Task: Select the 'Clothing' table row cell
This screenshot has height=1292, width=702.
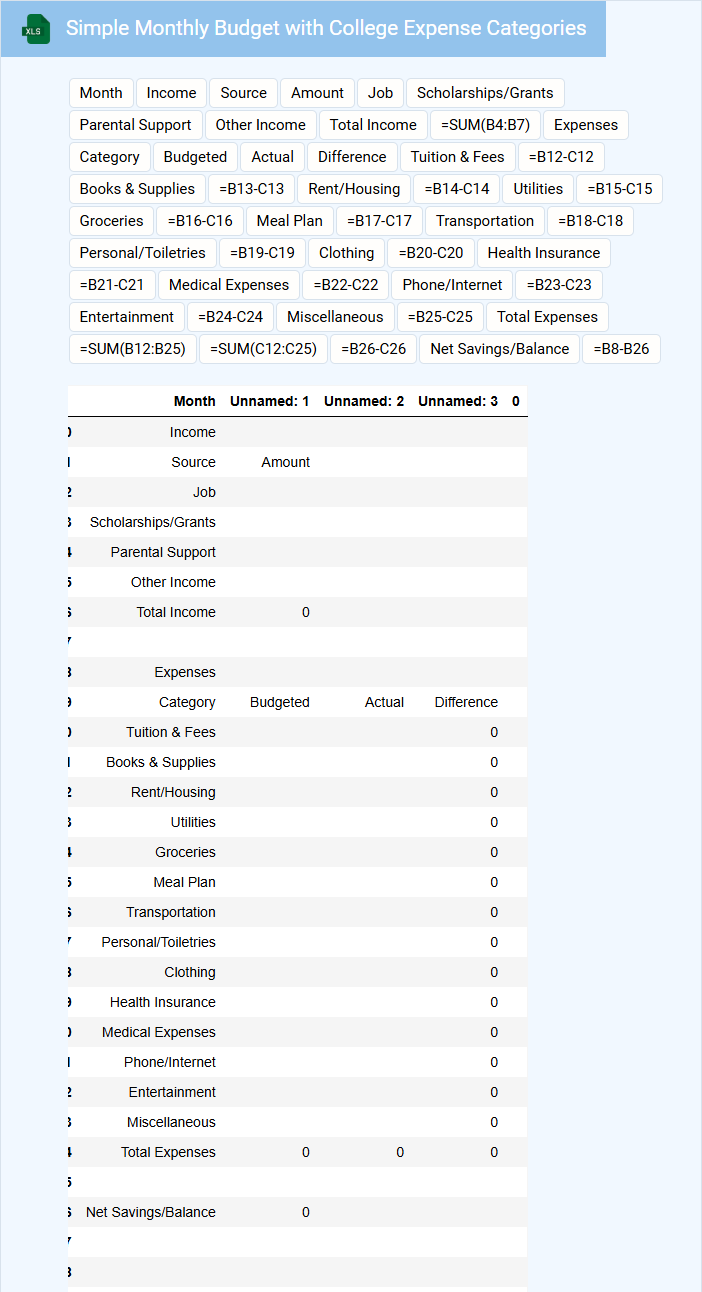Action: point(190,972)
